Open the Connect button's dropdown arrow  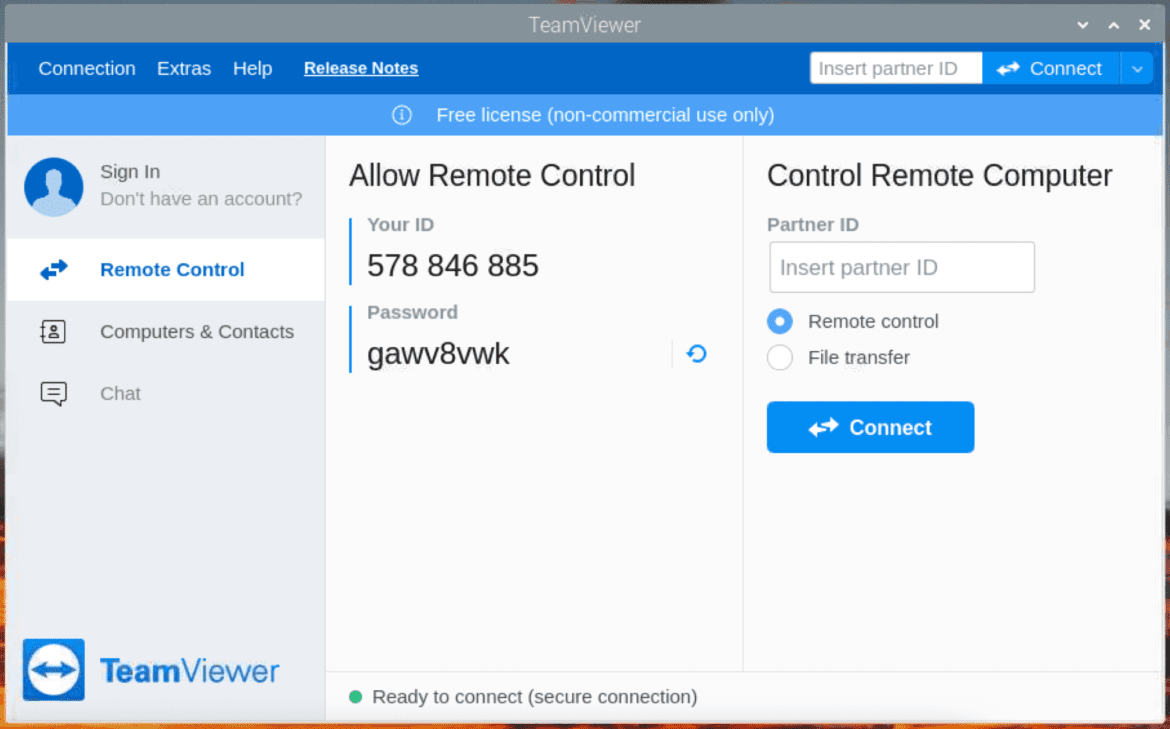tap(1137, 68)
